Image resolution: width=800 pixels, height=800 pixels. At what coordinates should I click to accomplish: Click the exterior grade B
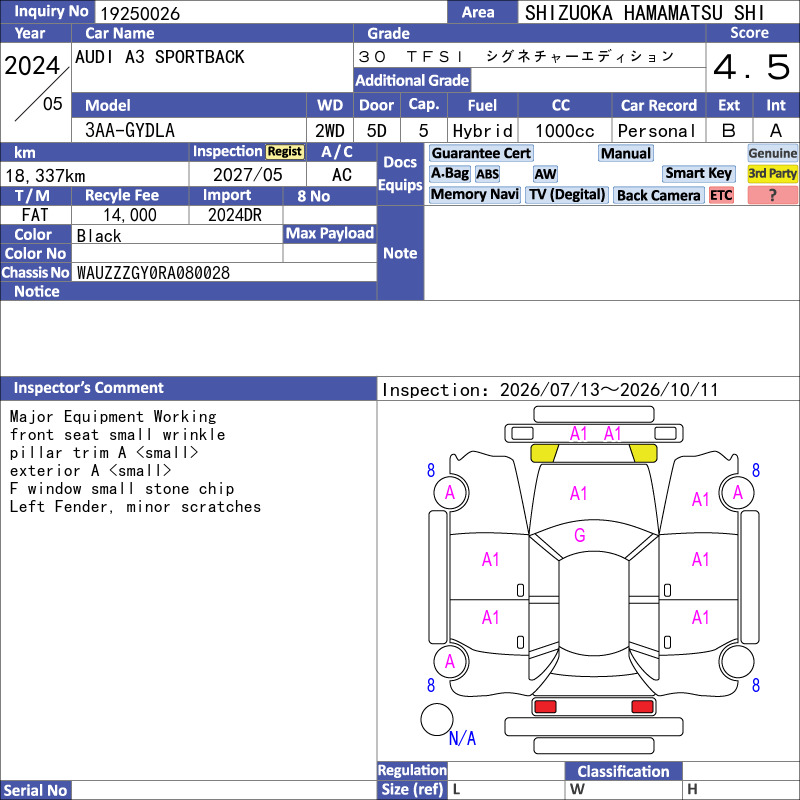[729, 131]
